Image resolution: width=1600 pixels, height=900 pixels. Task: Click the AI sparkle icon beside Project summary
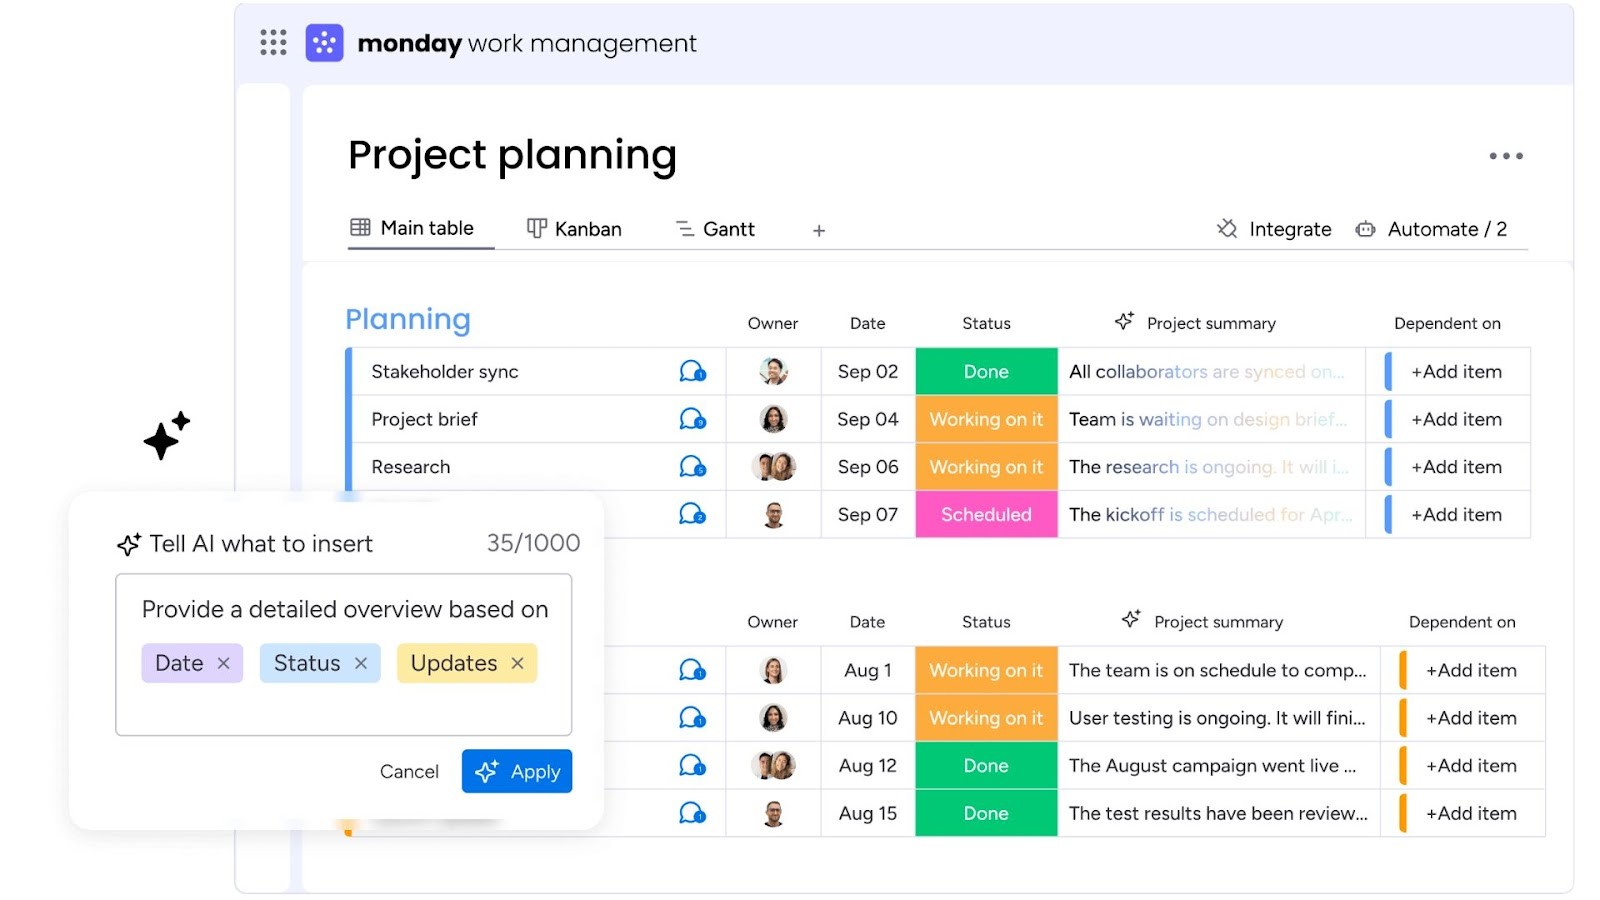pos(1124,320)
